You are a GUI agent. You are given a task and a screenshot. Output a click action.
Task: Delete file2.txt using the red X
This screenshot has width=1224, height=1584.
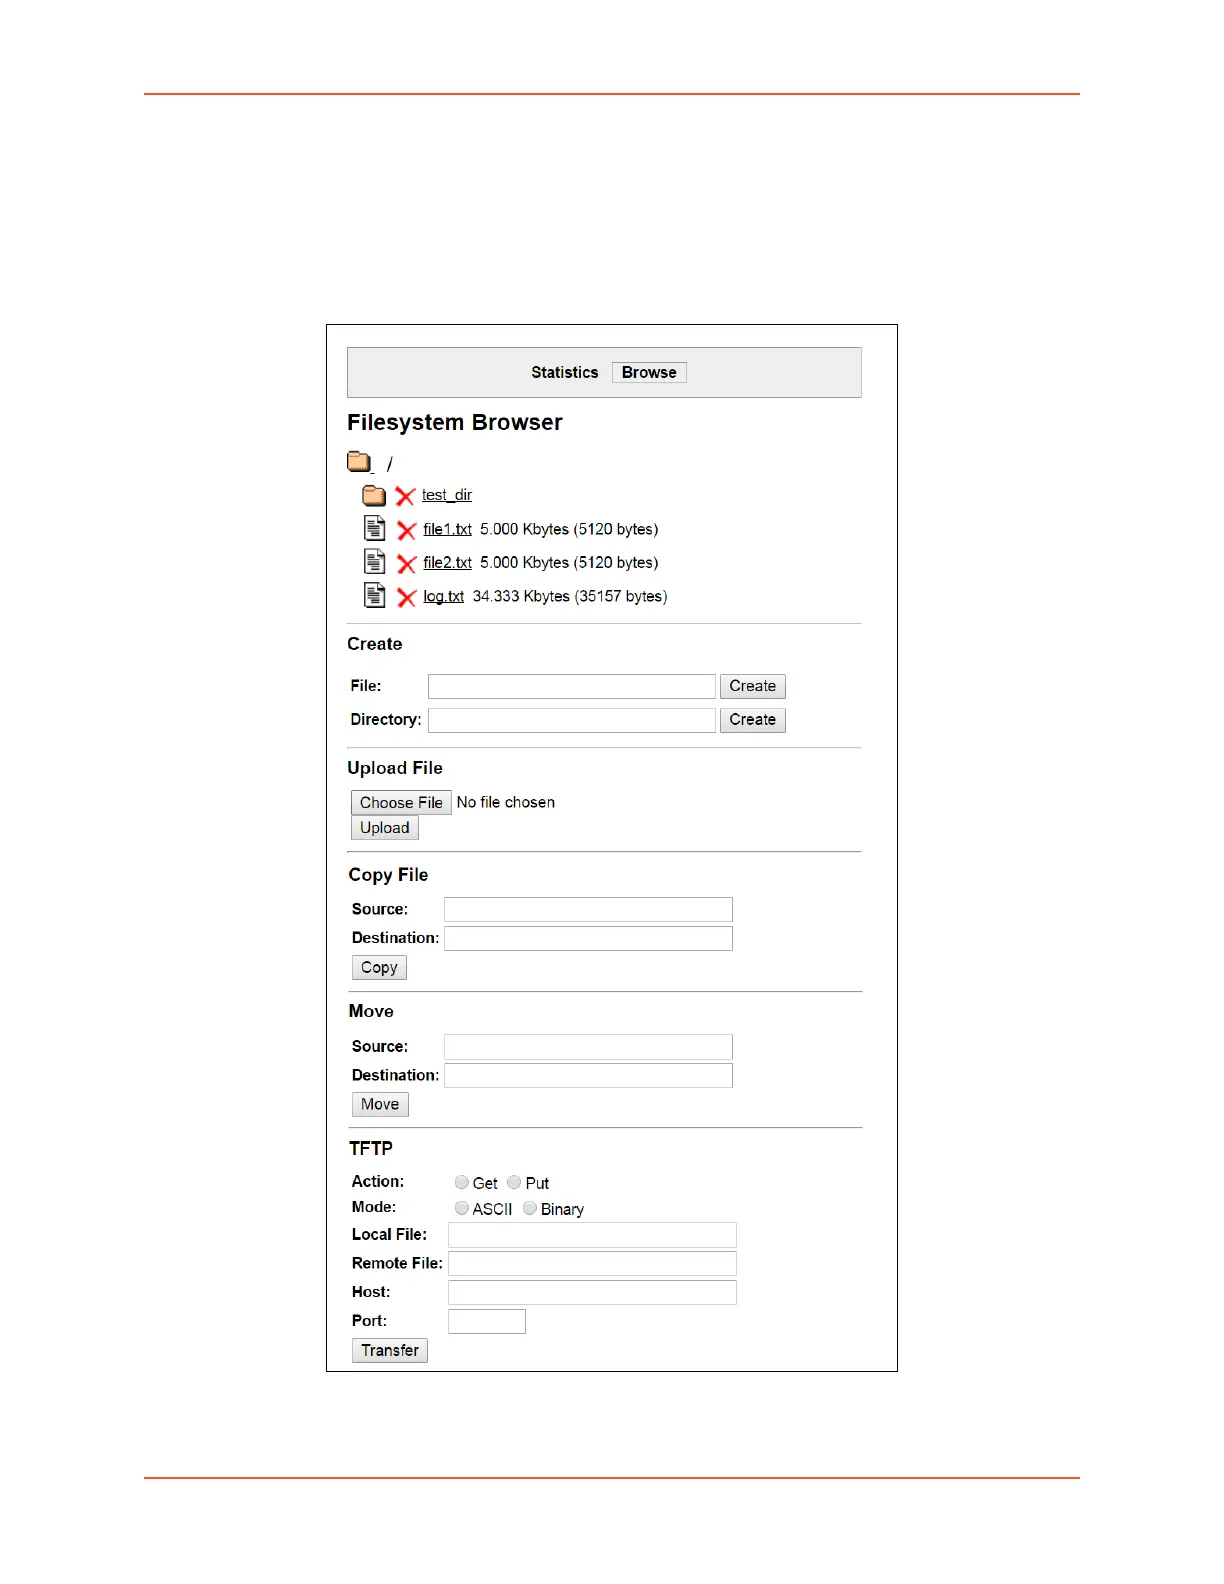(406, 564)
